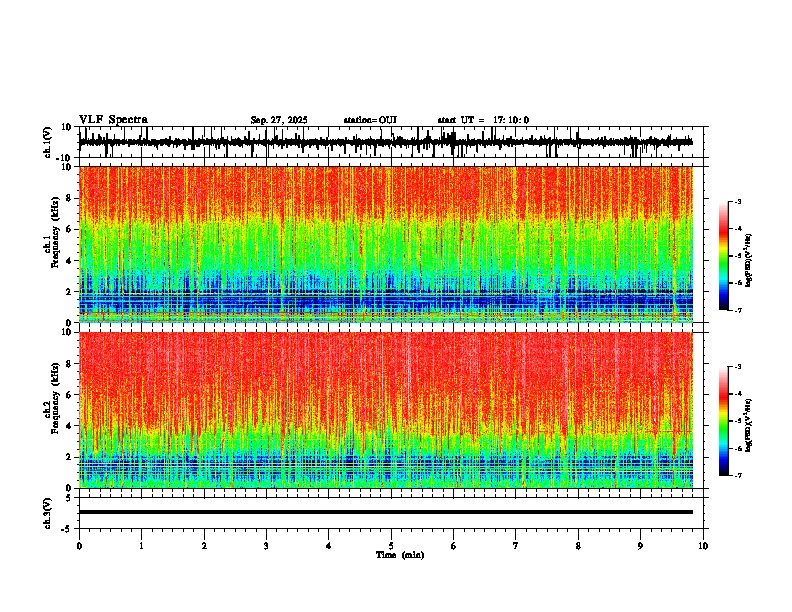Click inside the ch.2 frequency spectrogram
This screenshot has width=792, height=612.
tap(386, 410)
